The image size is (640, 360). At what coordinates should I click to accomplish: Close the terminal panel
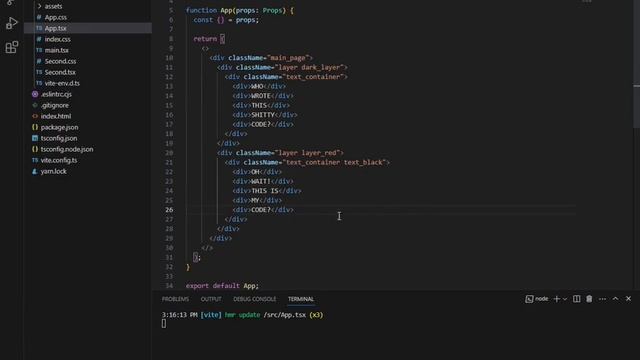tap(629, 299)
